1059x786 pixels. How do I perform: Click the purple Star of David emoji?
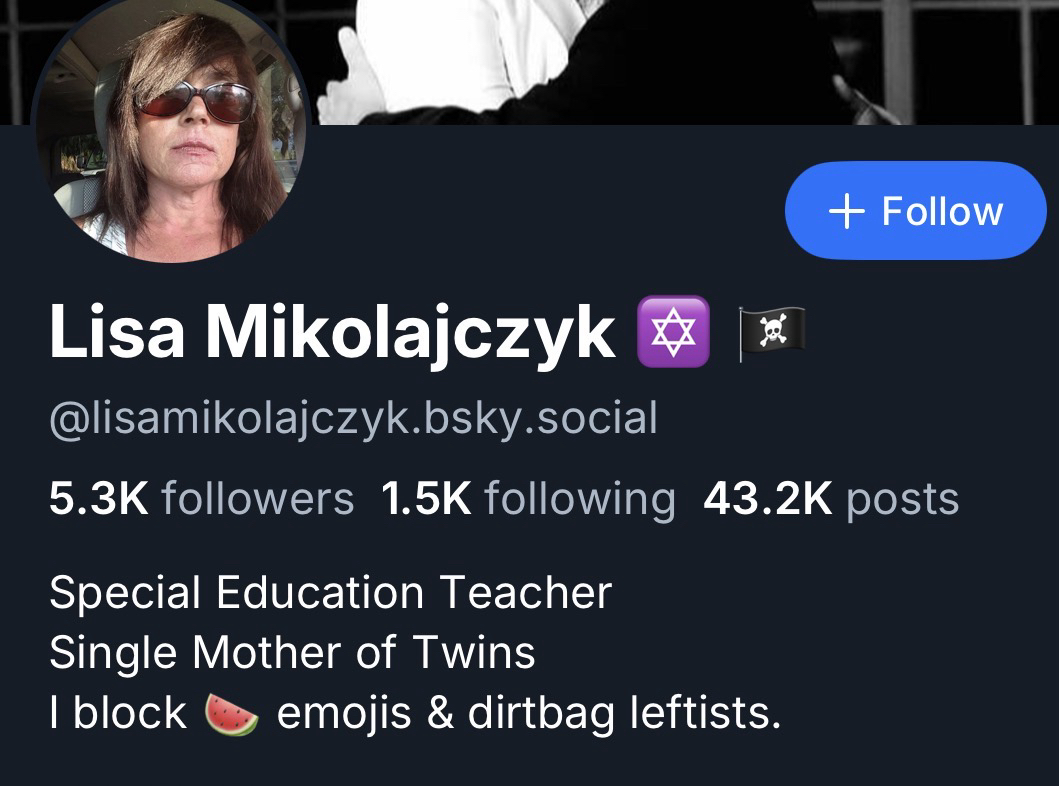pos(673,332)
